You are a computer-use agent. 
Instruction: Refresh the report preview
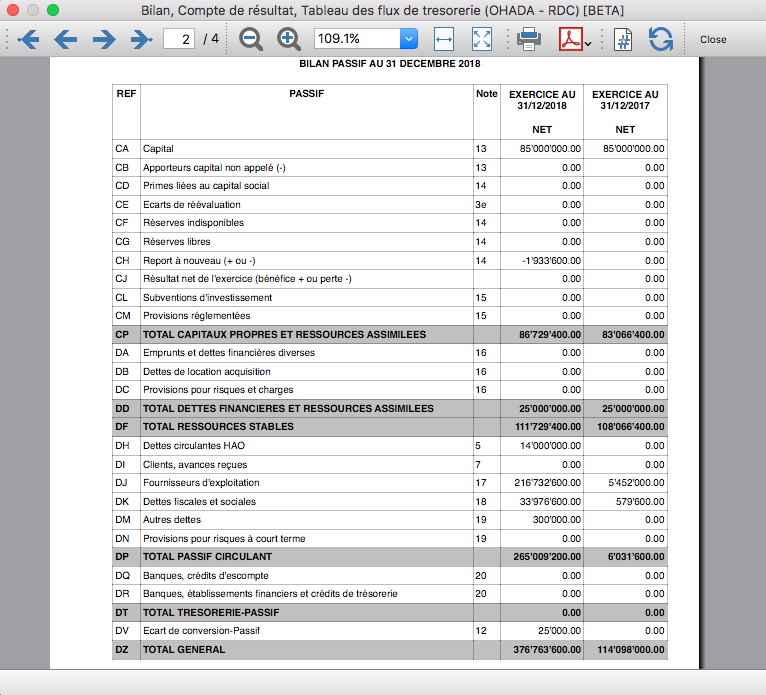(661, 39)
